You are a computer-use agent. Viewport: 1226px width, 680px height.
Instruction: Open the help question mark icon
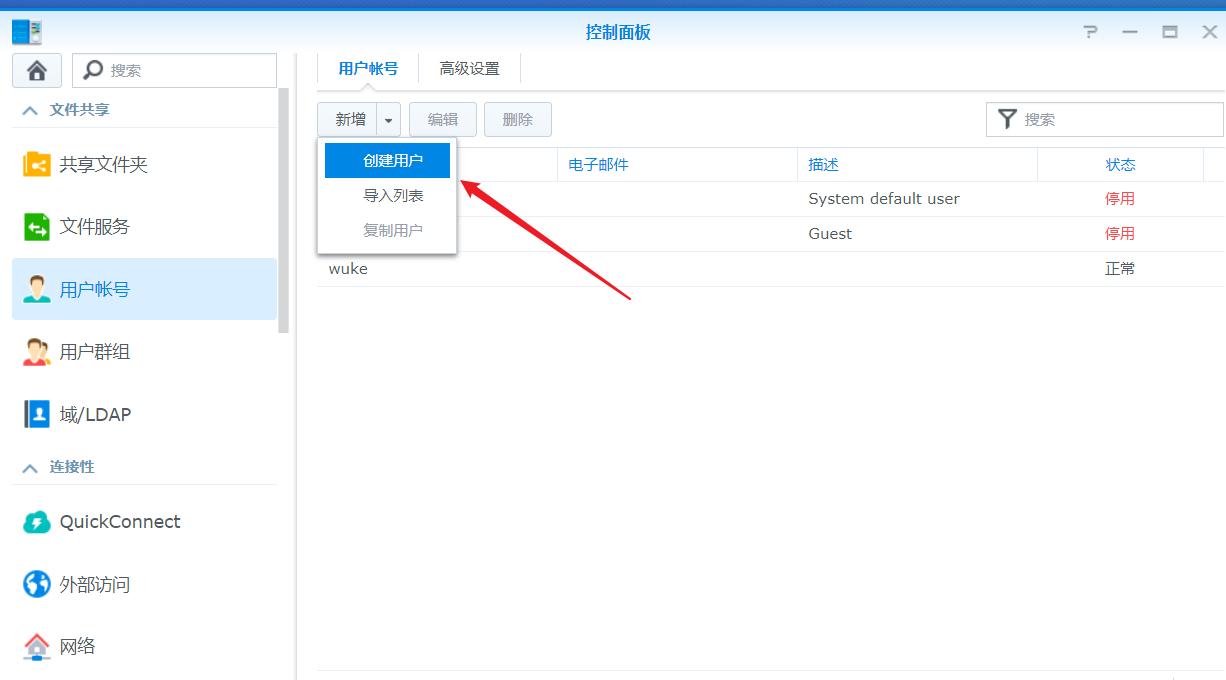pyautogui.click(x=1090, y=31)
